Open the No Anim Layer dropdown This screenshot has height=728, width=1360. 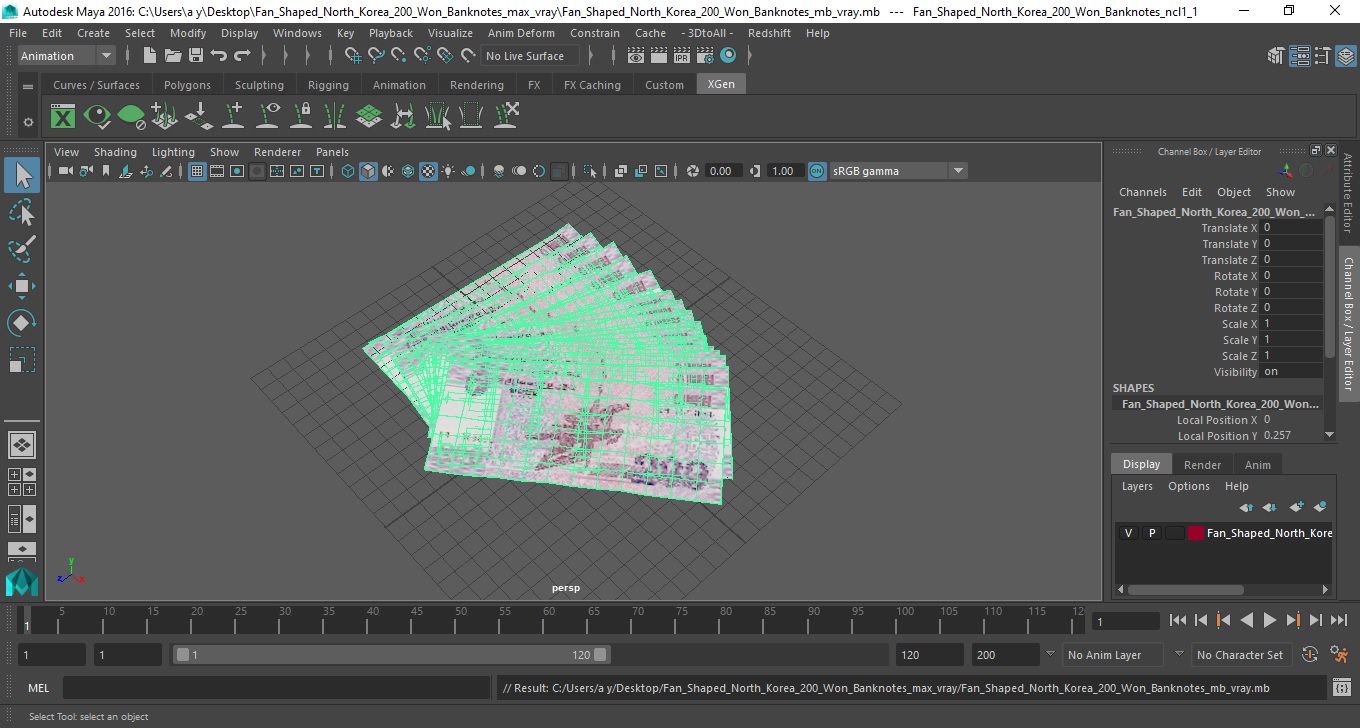(x=1111, y=655)
